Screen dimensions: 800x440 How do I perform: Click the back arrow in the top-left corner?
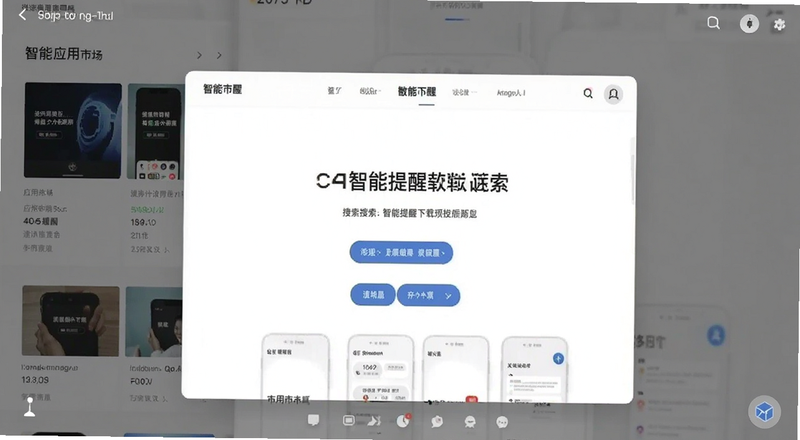click(x=22, y=15)
